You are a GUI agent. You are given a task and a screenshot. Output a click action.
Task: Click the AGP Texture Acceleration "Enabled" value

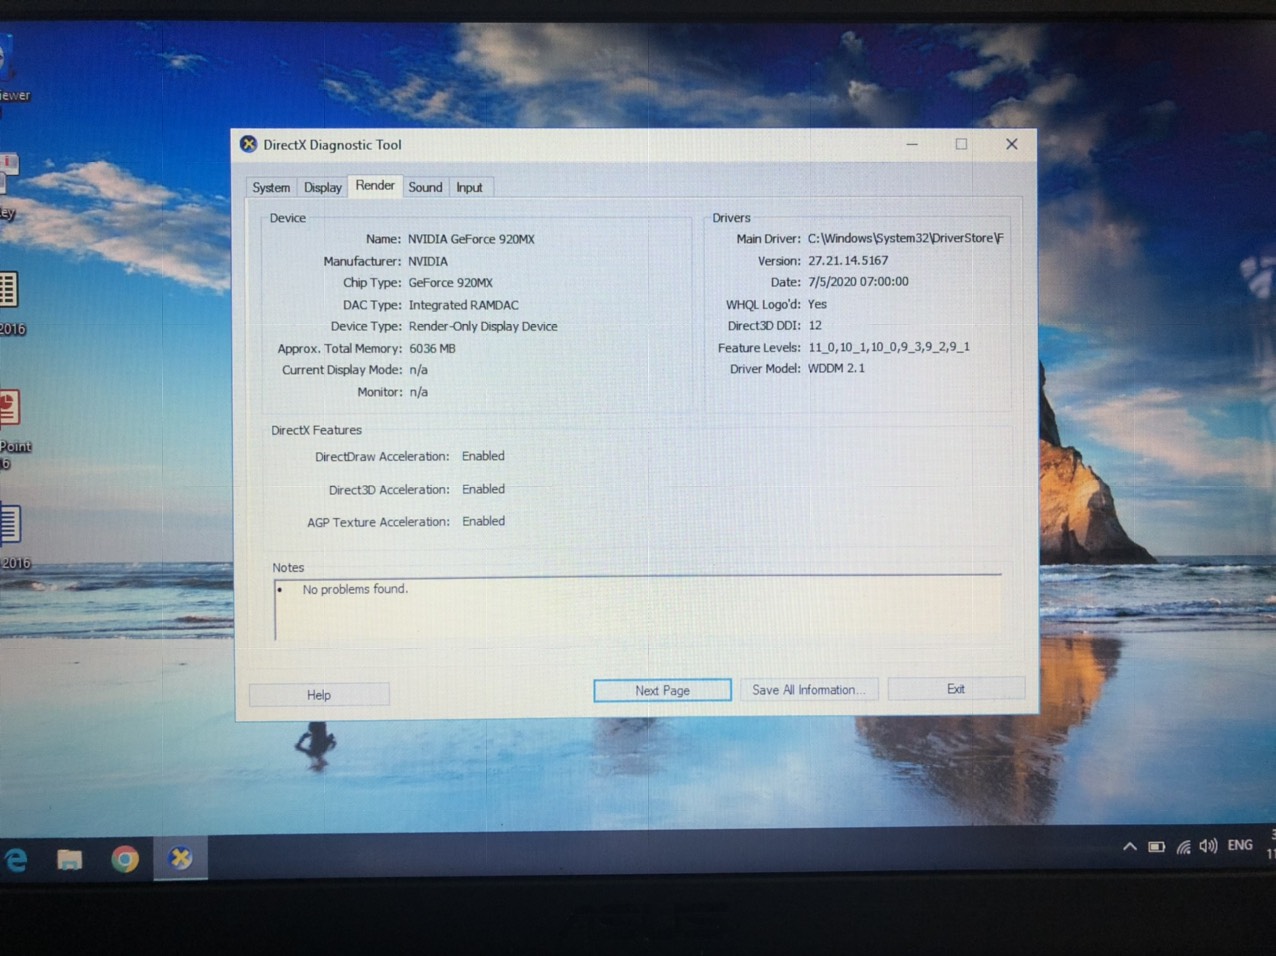pos(483,521)
